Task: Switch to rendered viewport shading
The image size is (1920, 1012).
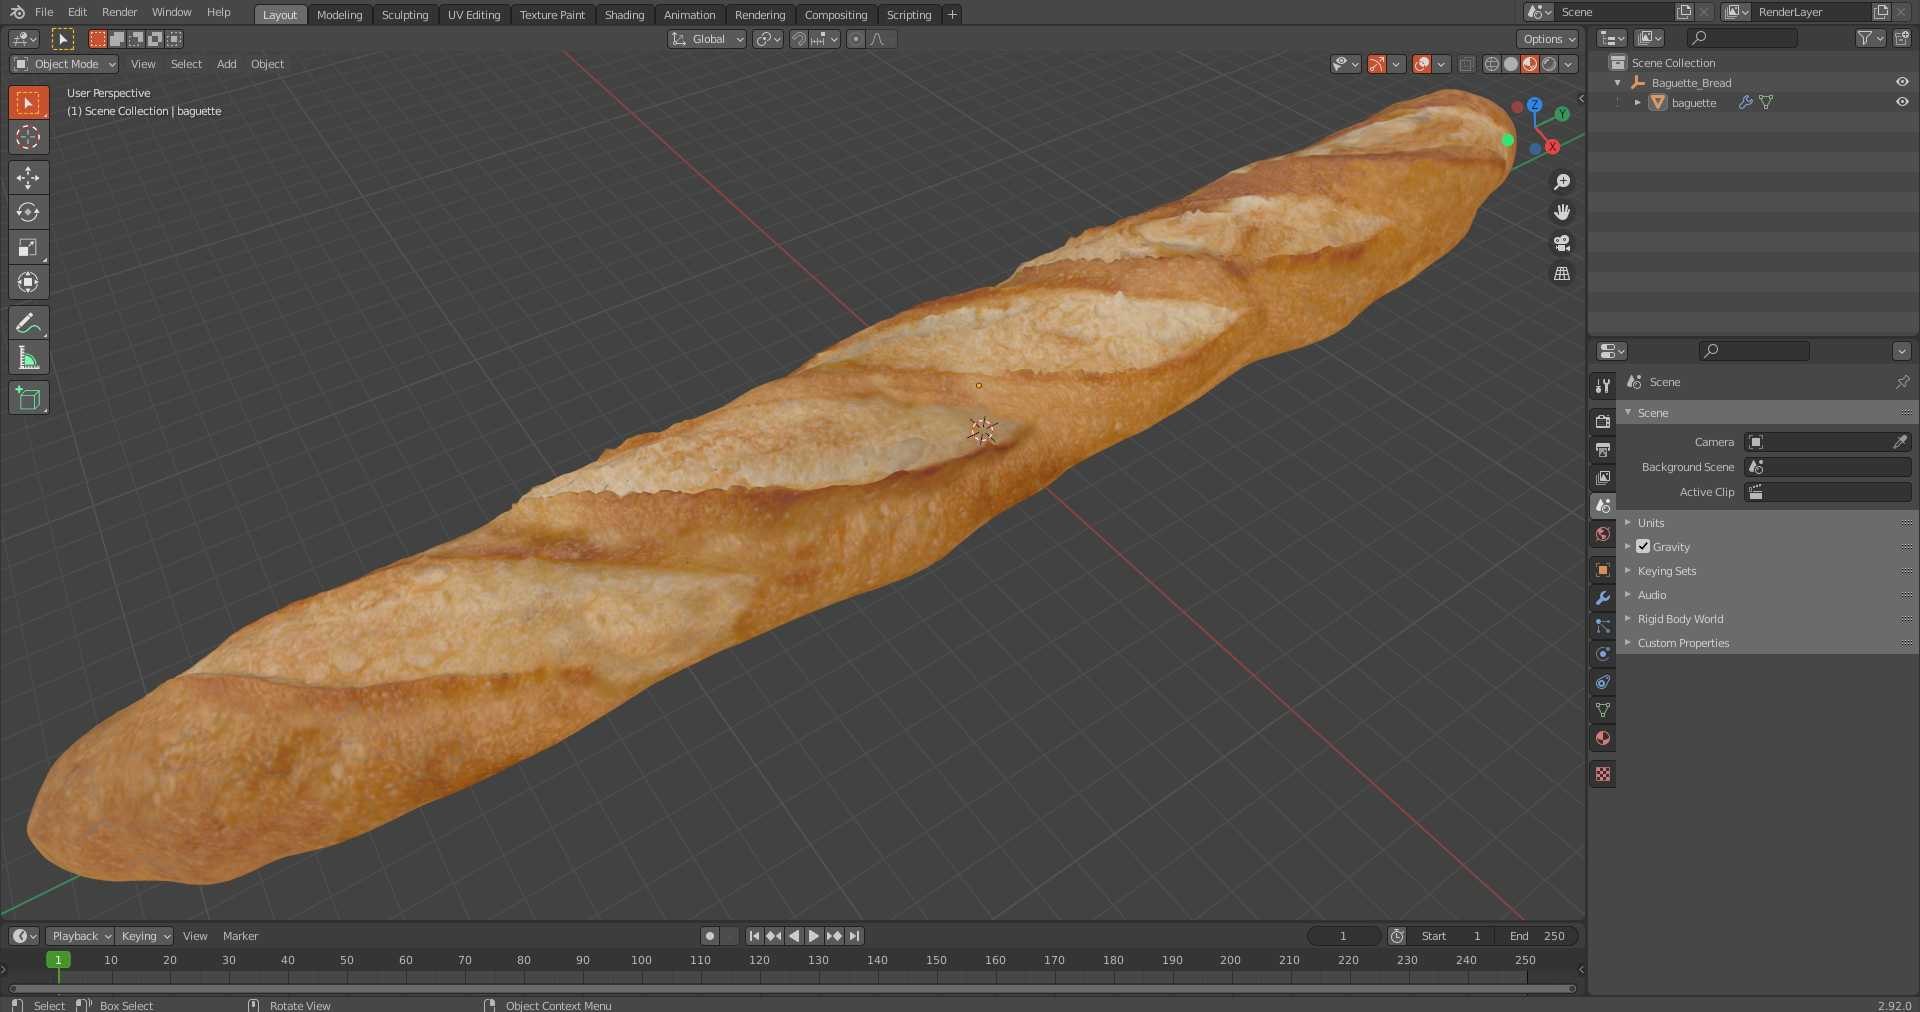Action: [x=1549, y=64]
